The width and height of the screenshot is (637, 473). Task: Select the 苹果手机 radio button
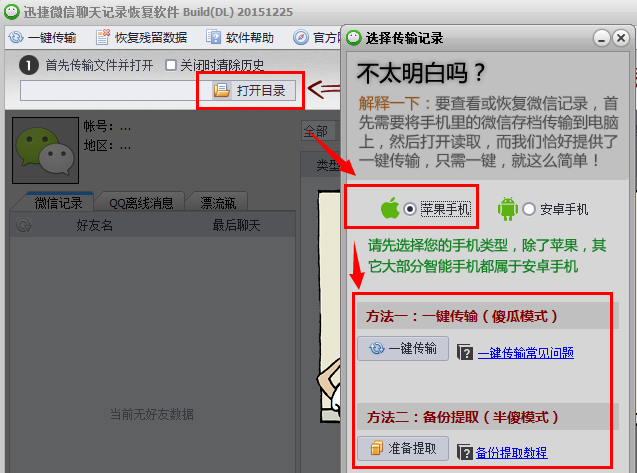[410, 209]
